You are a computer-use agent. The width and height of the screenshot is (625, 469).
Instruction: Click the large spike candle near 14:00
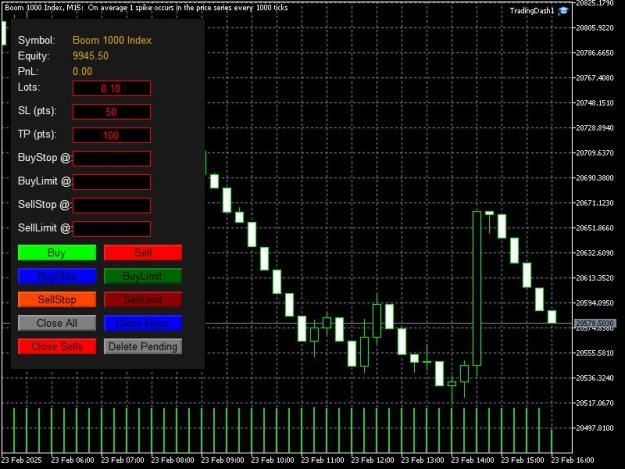pos(477,288)
